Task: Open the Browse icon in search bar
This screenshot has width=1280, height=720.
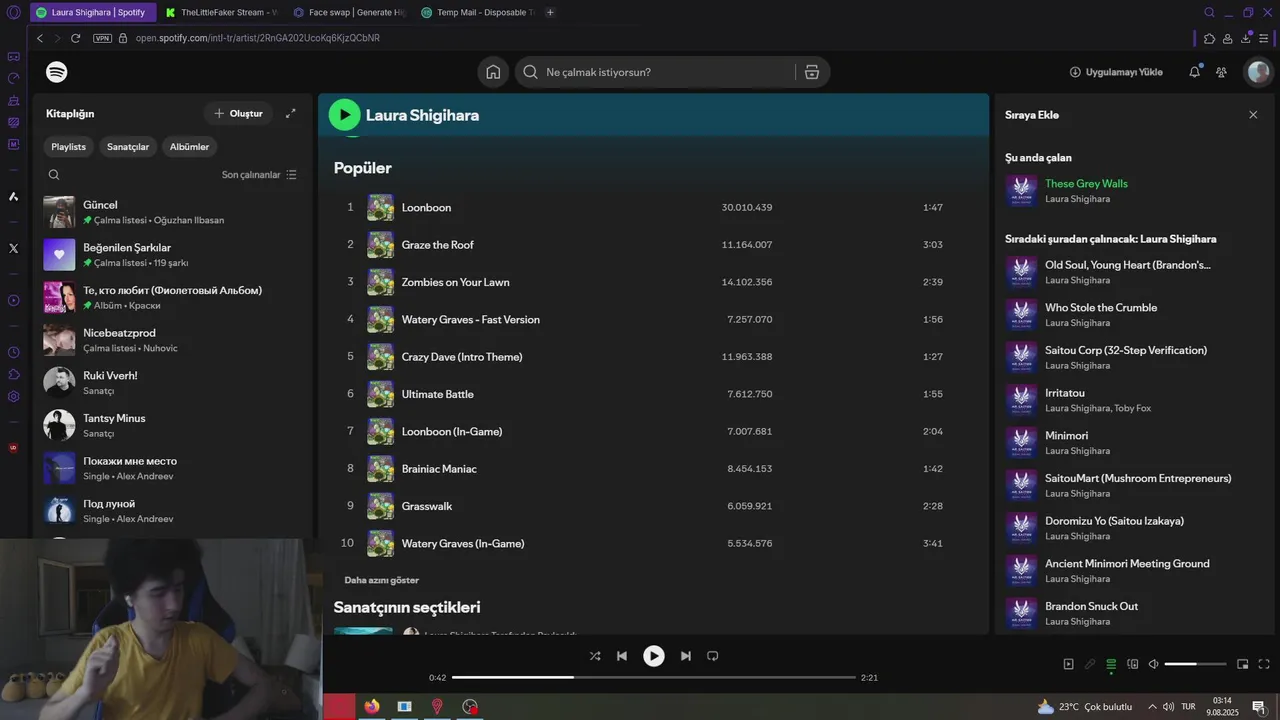Action: coord(811,72)
